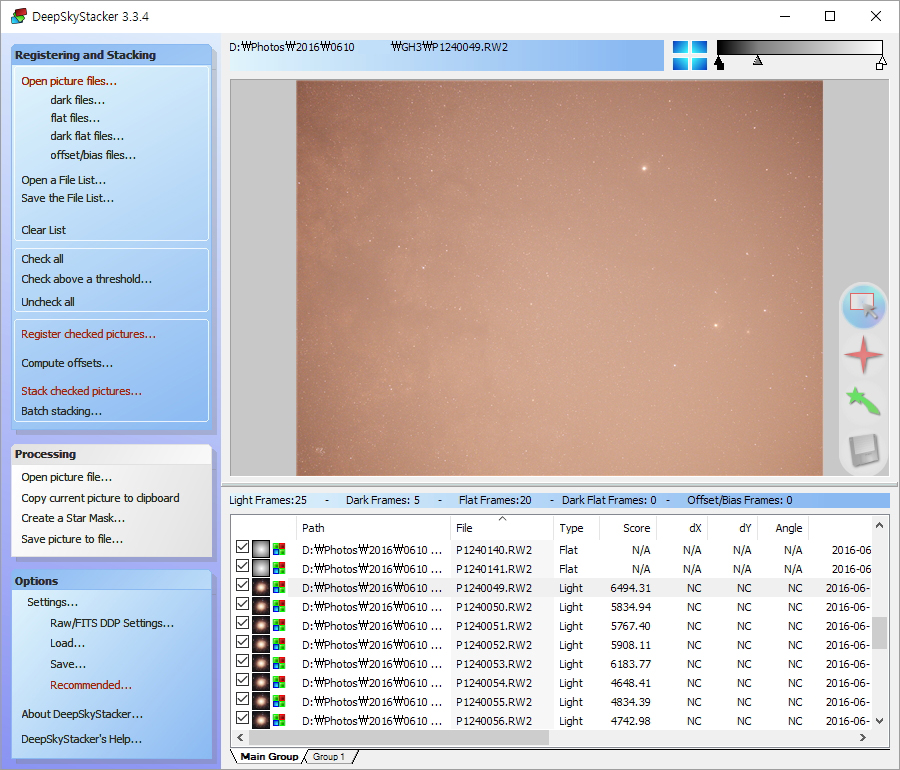
Task: Click Uncheck all
Action: tap(48, 302)
